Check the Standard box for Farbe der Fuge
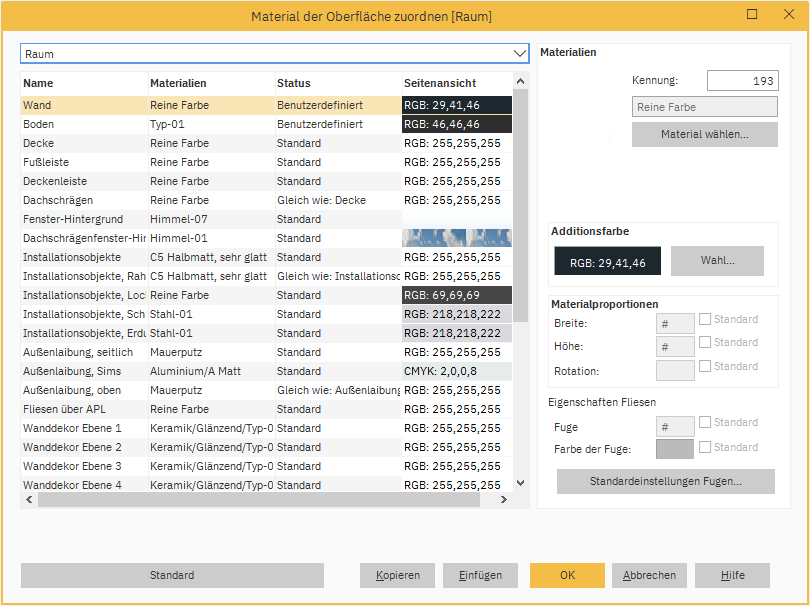 [705, 447]
